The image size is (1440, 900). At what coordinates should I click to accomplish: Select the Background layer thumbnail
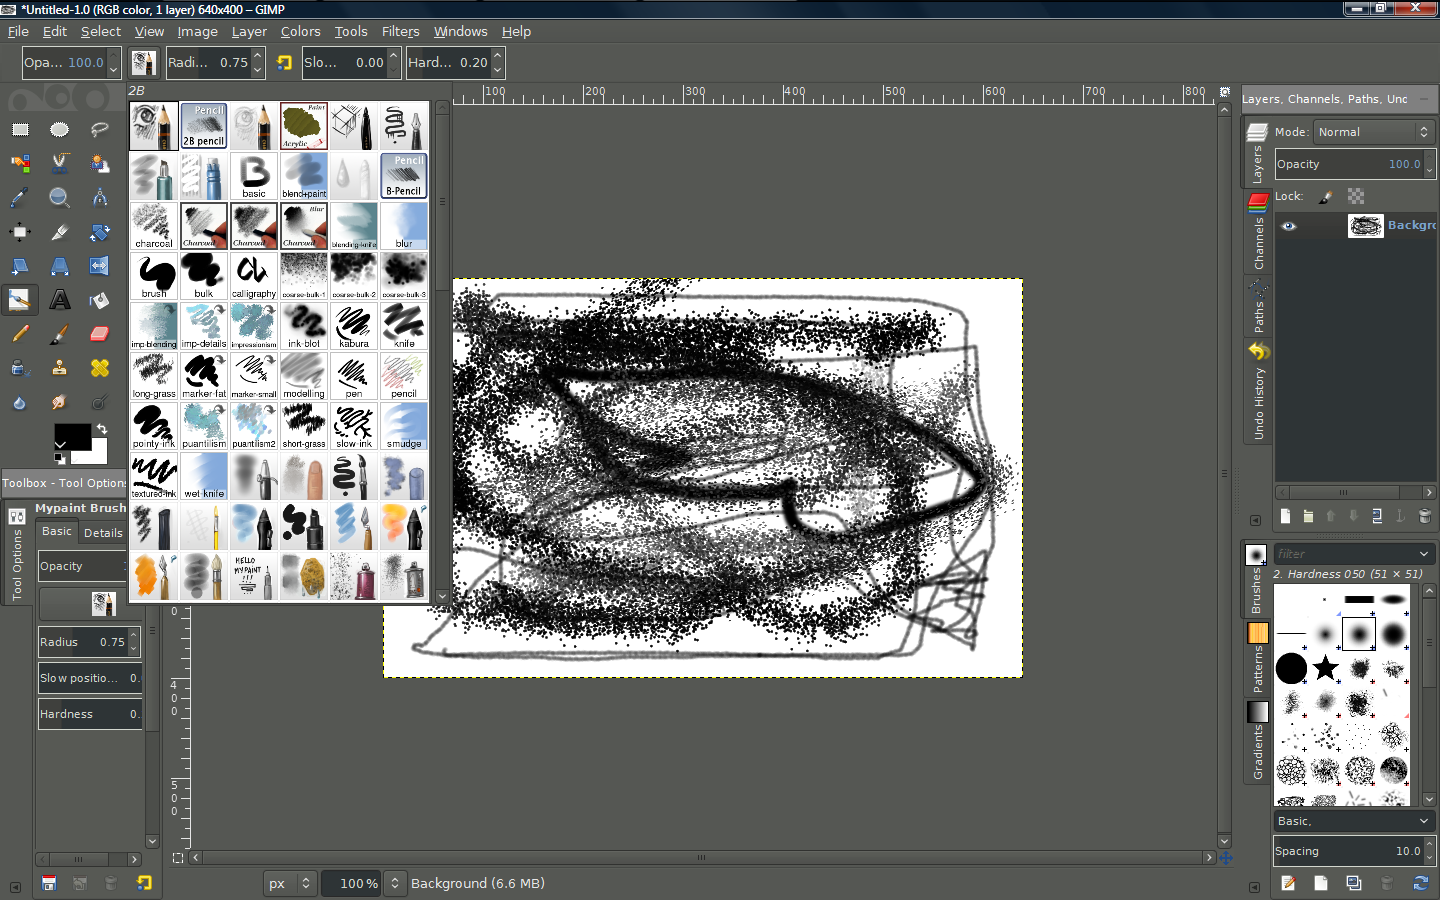pos(1365,226)
